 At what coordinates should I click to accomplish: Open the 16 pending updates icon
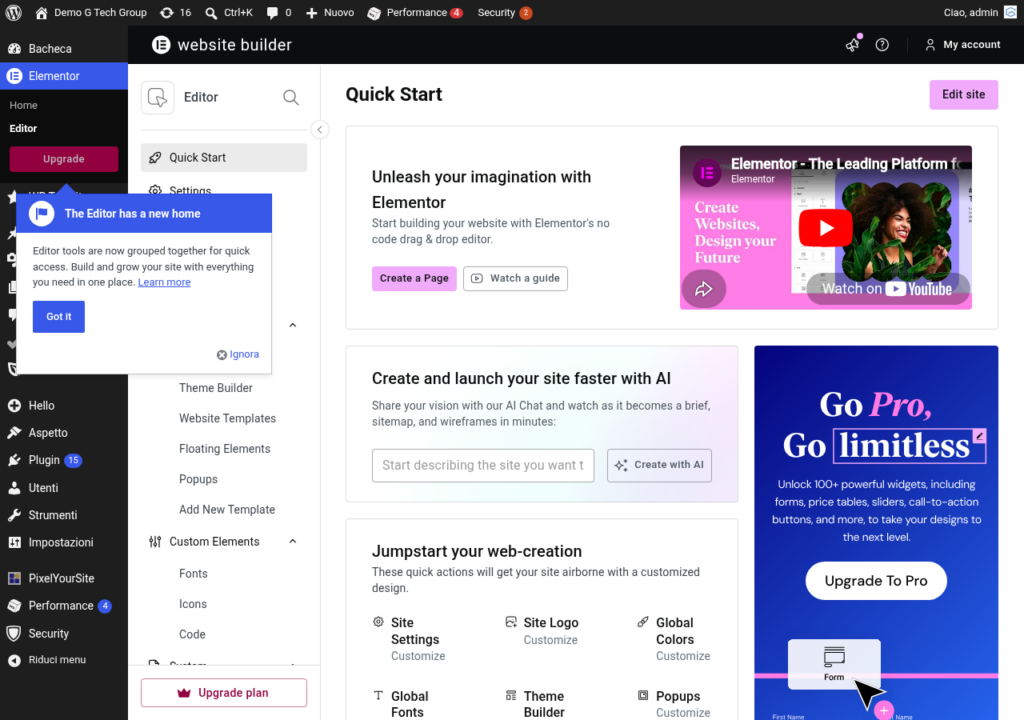click(176, 12)
